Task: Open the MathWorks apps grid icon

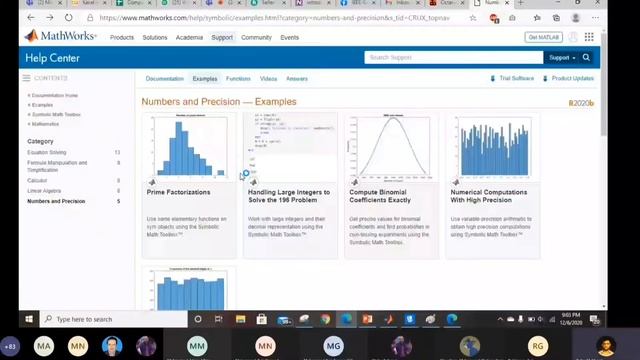Action: tap(589, 37)
